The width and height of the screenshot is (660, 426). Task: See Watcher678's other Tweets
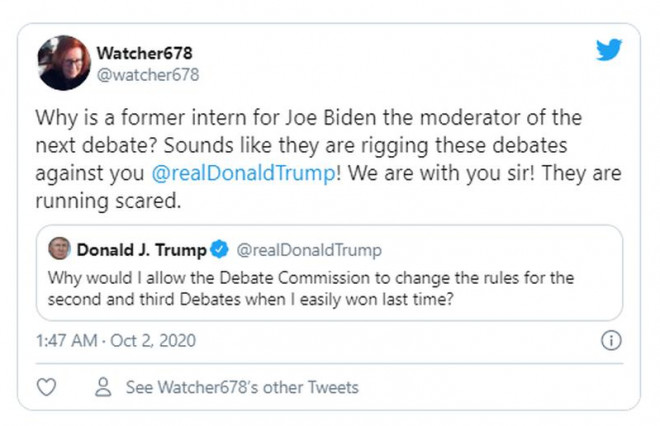(241, 387)
